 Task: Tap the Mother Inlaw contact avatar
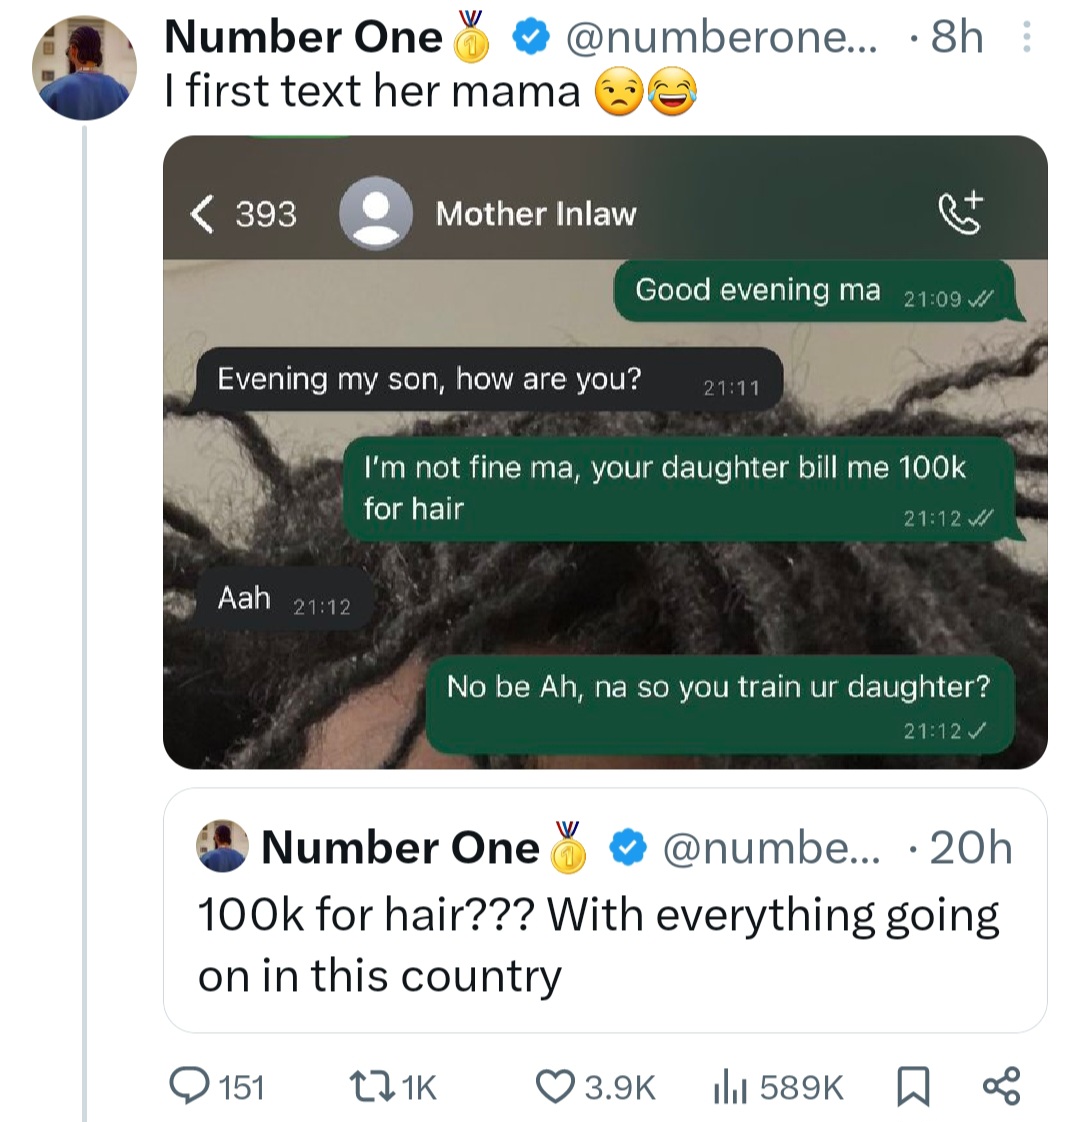[376, 213]
